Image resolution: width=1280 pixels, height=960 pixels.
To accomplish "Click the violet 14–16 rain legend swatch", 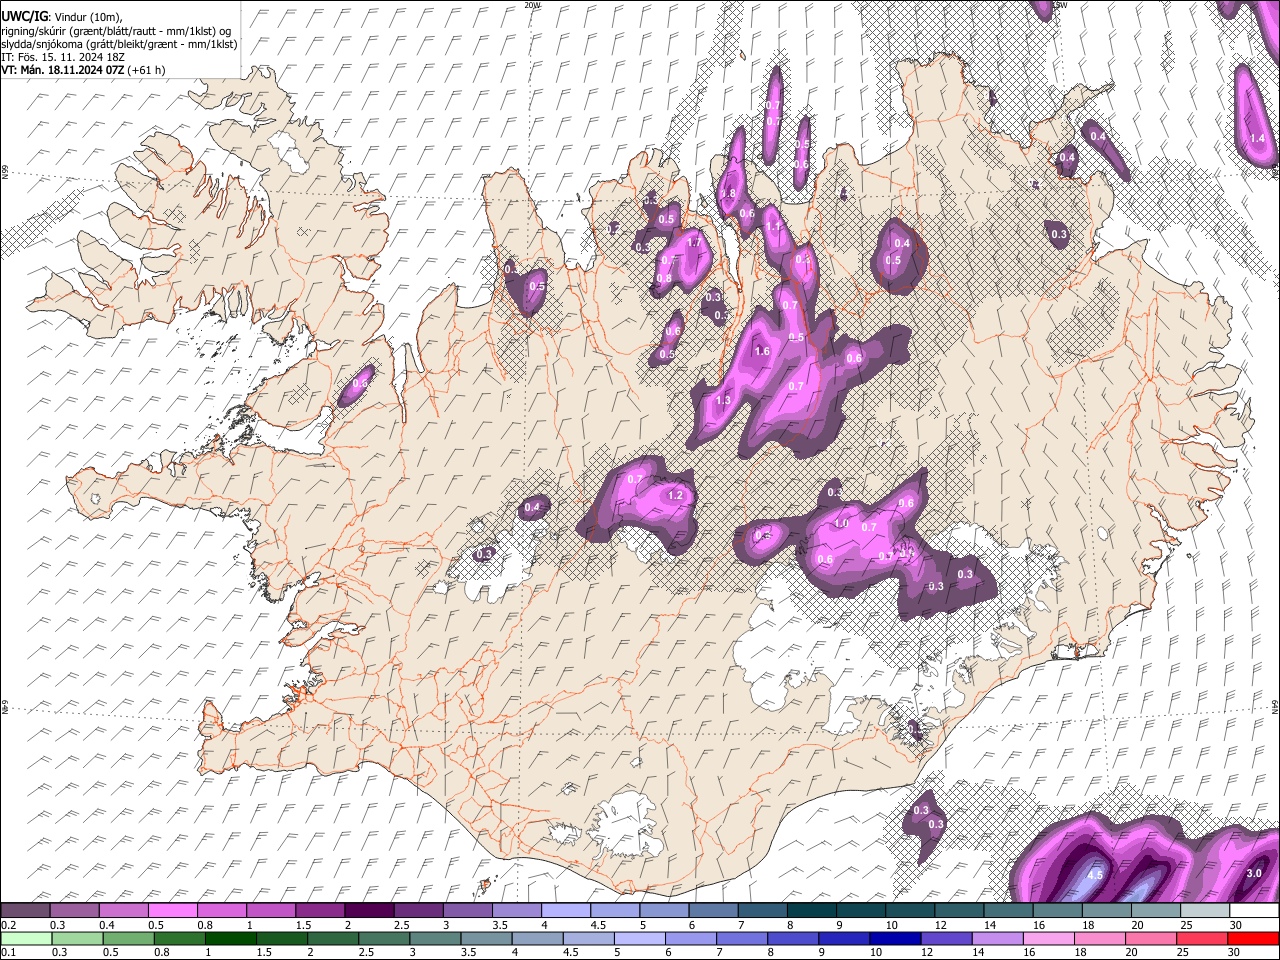I will tap(997, 938).
